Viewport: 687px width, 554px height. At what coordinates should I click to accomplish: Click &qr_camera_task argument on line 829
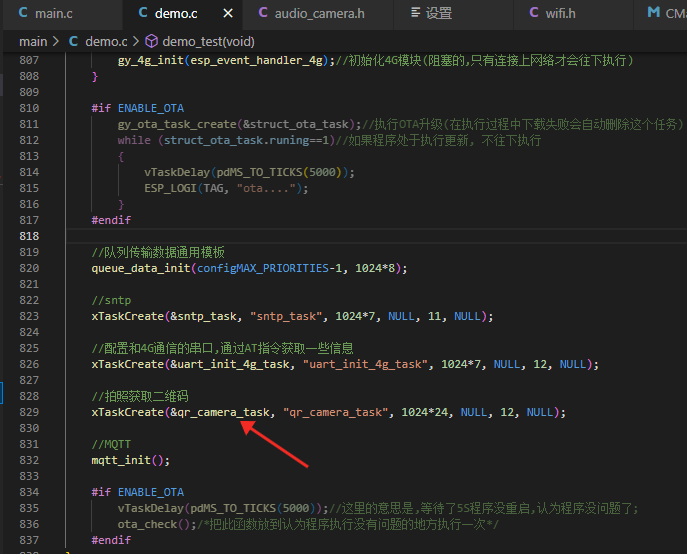pyautogui.click(x=220, y=412)
